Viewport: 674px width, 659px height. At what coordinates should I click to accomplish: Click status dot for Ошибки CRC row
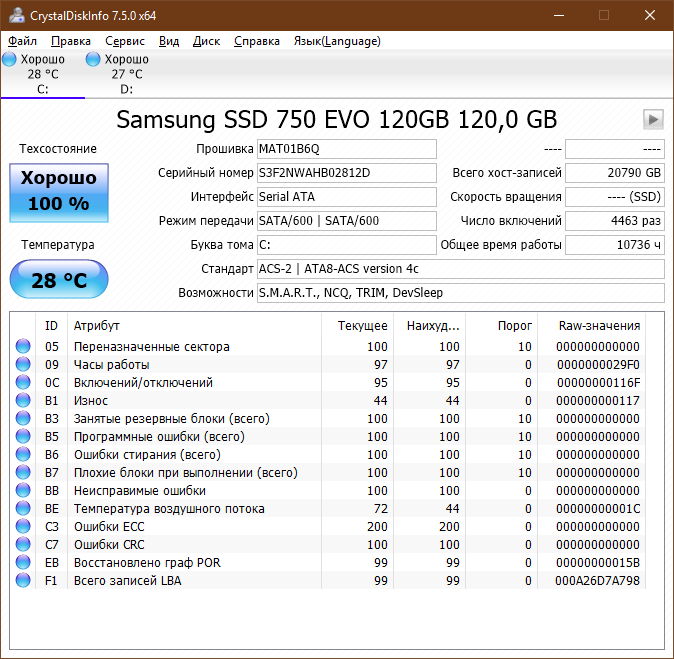coord(23,545)
